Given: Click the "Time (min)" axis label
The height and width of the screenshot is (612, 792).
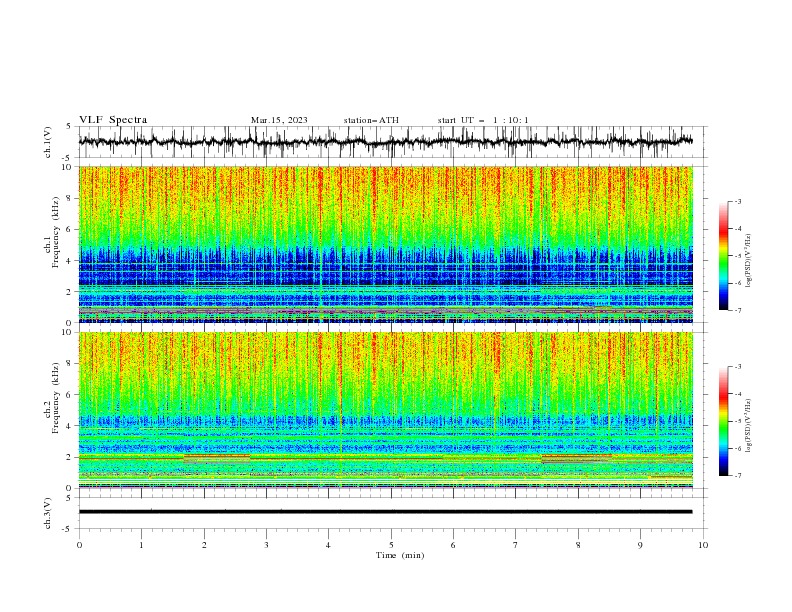Looking at the screenshot, I should tap(400, 555).
